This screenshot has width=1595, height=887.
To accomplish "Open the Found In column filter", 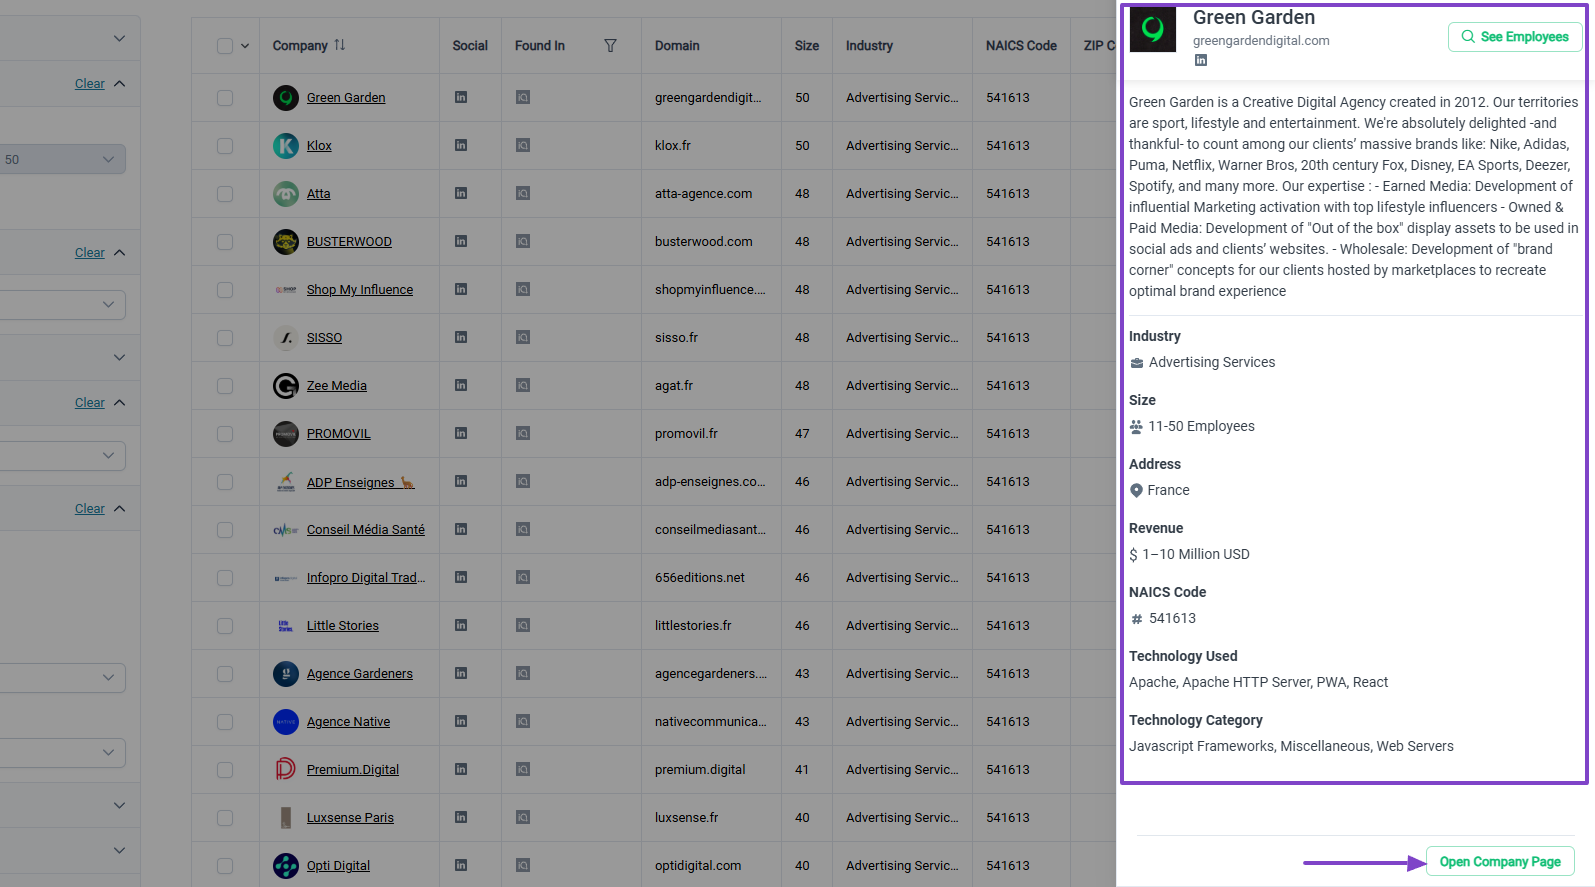I will [x=610, y=46].
